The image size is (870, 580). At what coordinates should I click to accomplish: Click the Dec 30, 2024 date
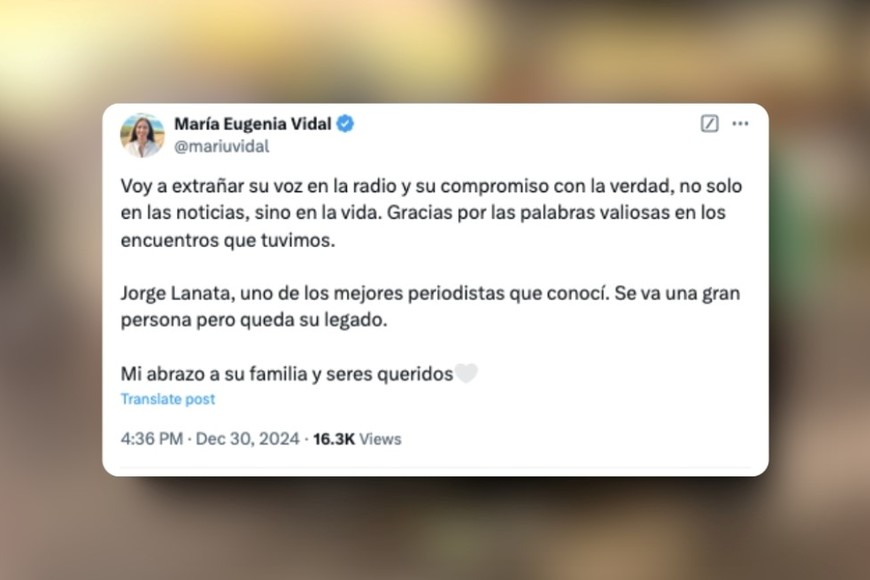pos(247,439)
